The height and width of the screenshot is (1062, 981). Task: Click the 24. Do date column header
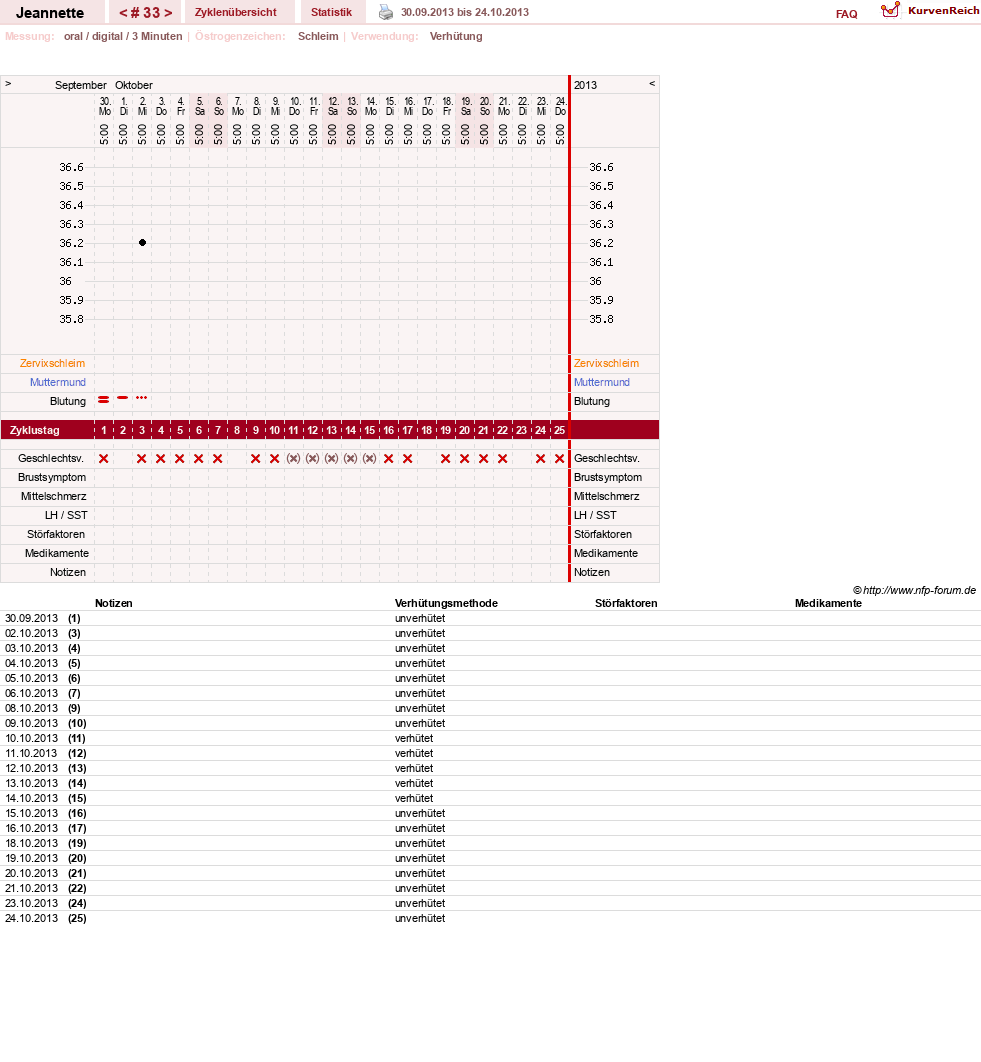pyautogui.click(x=560, y=106)
